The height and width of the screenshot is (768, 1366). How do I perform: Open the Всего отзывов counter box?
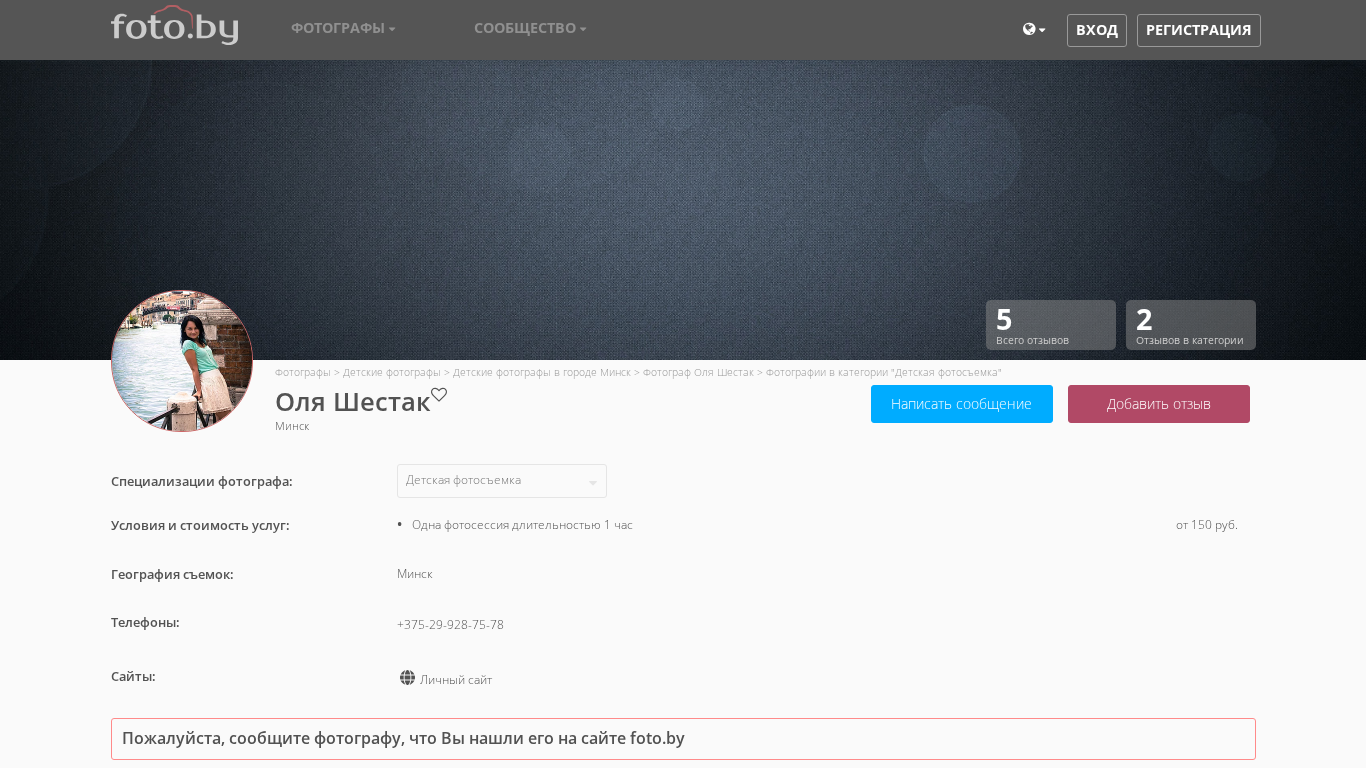[x=1051, y=325]
